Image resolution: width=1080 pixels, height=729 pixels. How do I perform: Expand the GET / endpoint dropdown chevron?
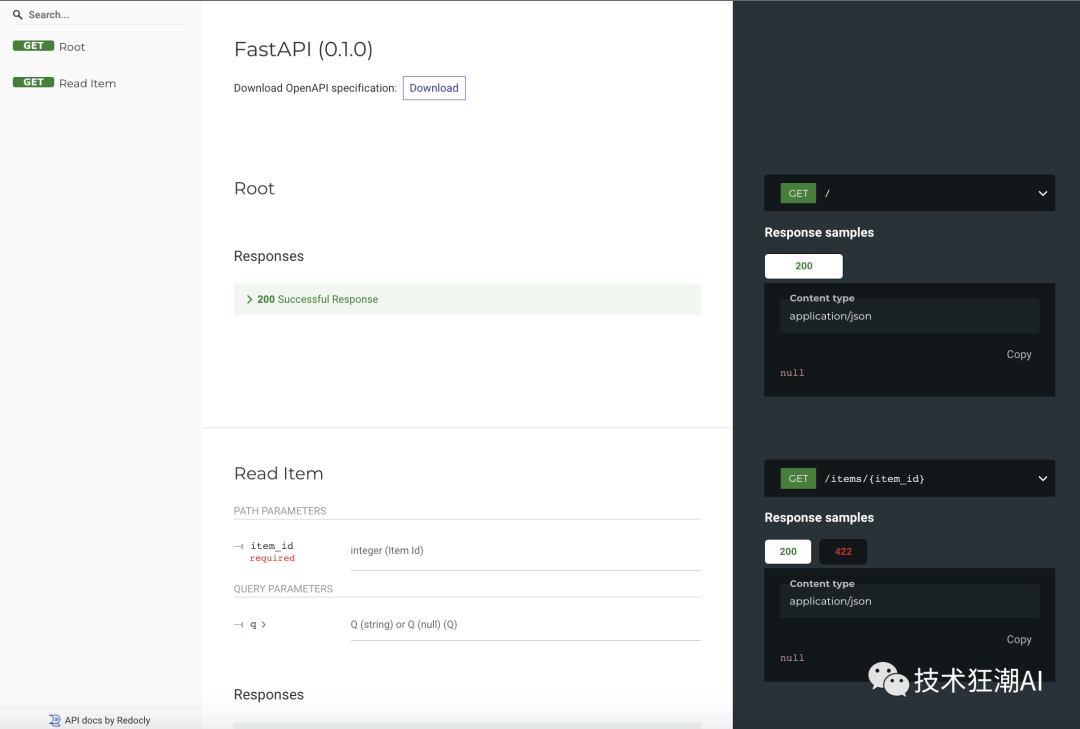pyautogui.click(x=1043, y=194)
